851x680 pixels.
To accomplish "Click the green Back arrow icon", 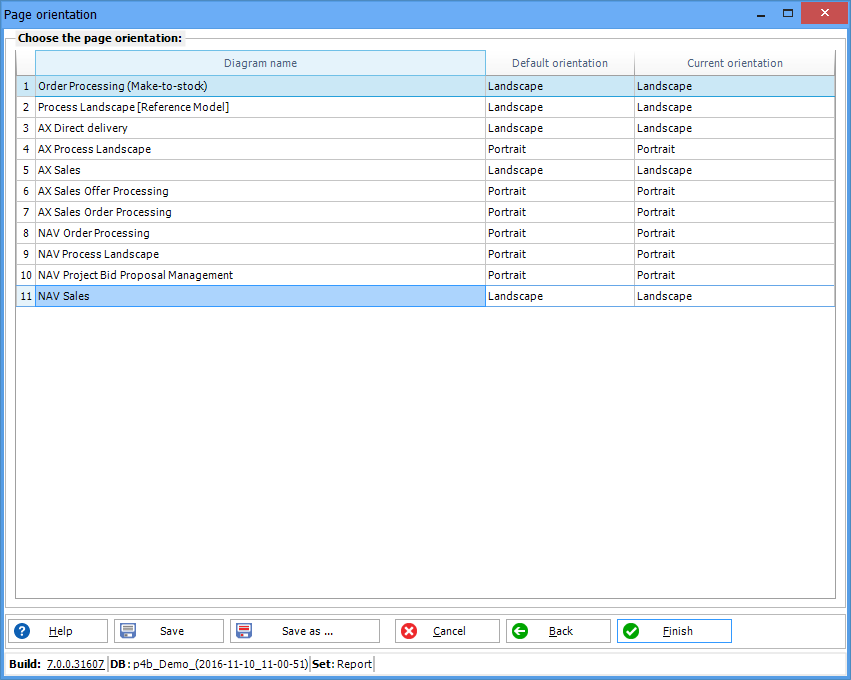I will pos(520,631).
